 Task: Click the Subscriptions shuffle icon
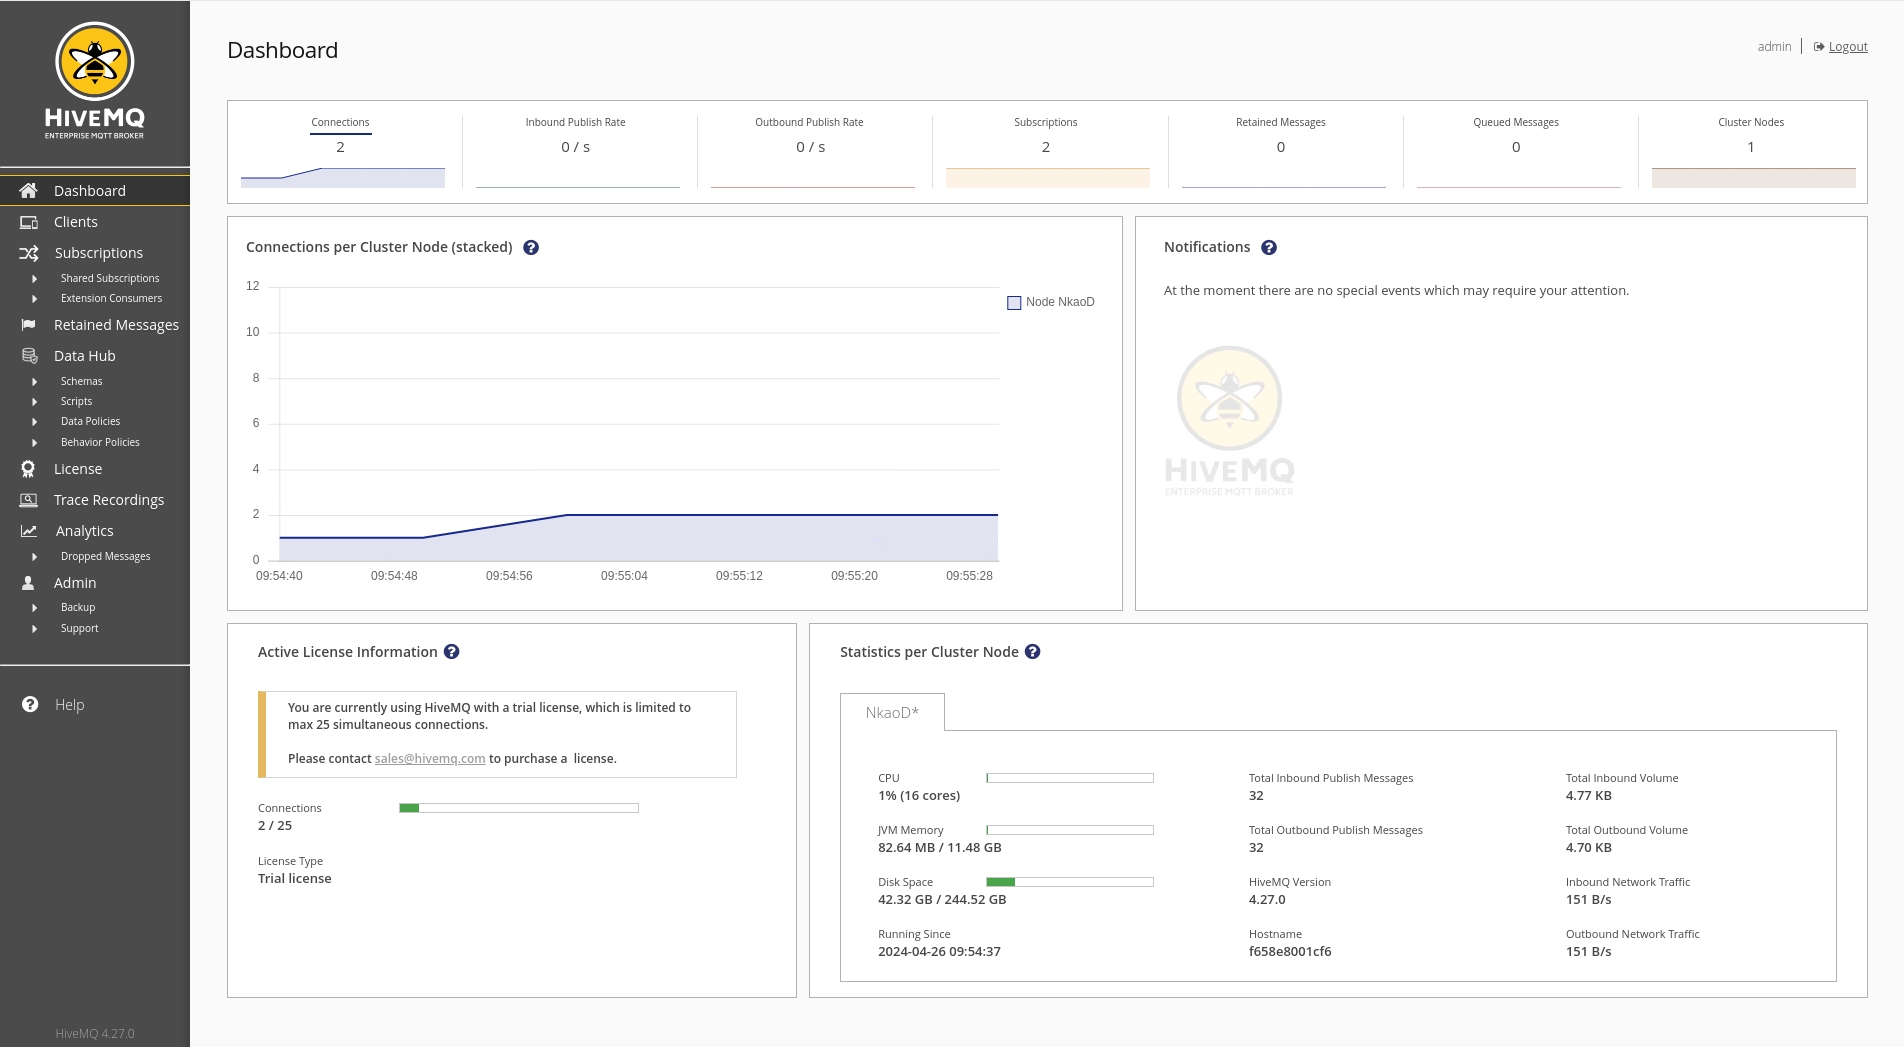29,253
